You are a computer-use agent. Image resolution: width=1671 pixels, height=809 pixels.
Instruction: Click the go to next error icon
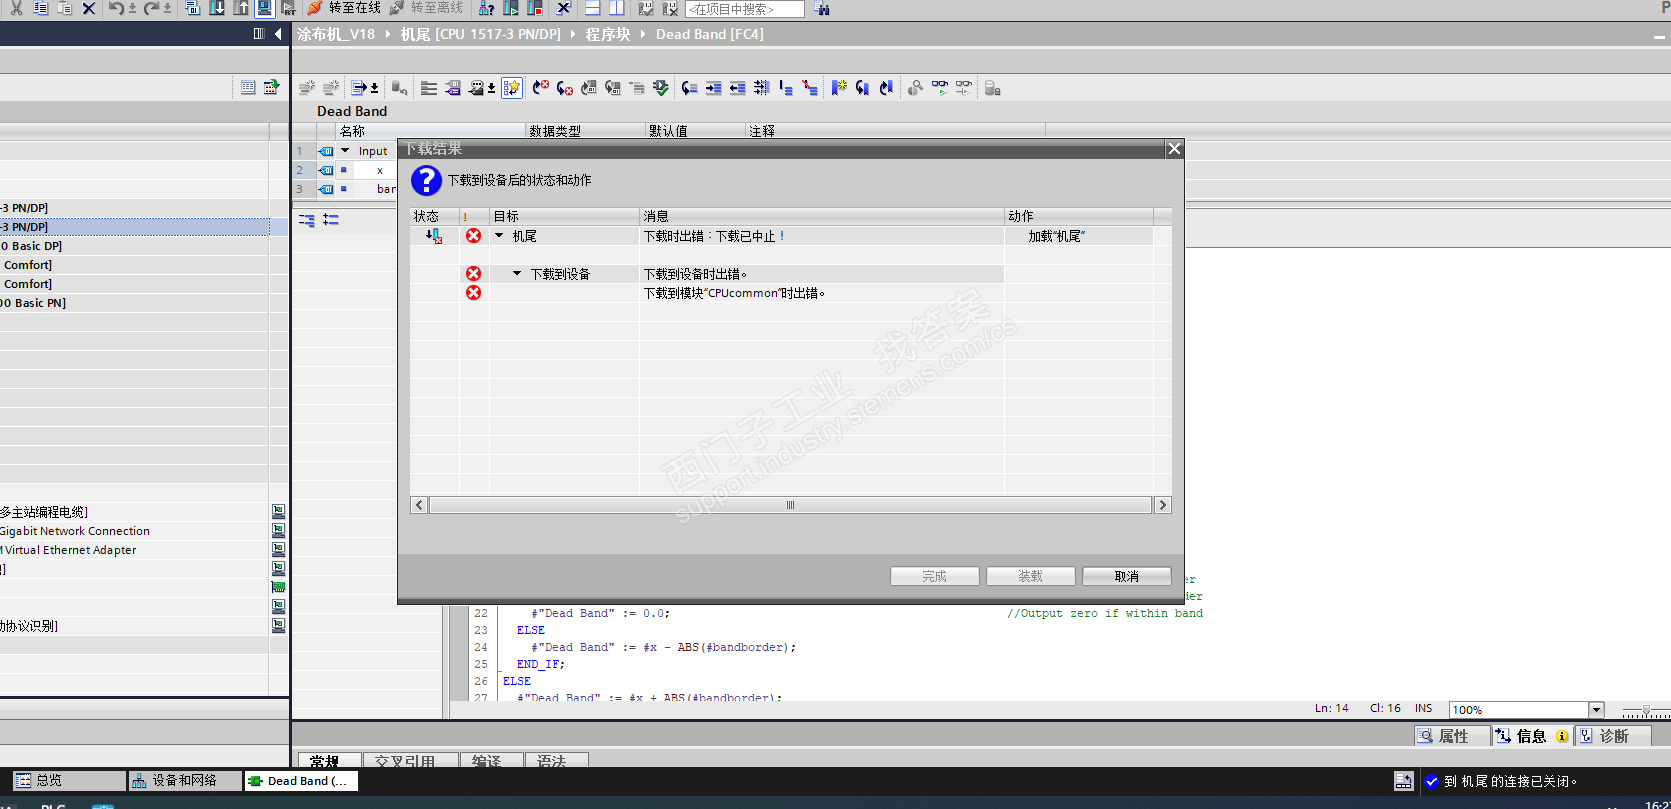tap(565, 88)
